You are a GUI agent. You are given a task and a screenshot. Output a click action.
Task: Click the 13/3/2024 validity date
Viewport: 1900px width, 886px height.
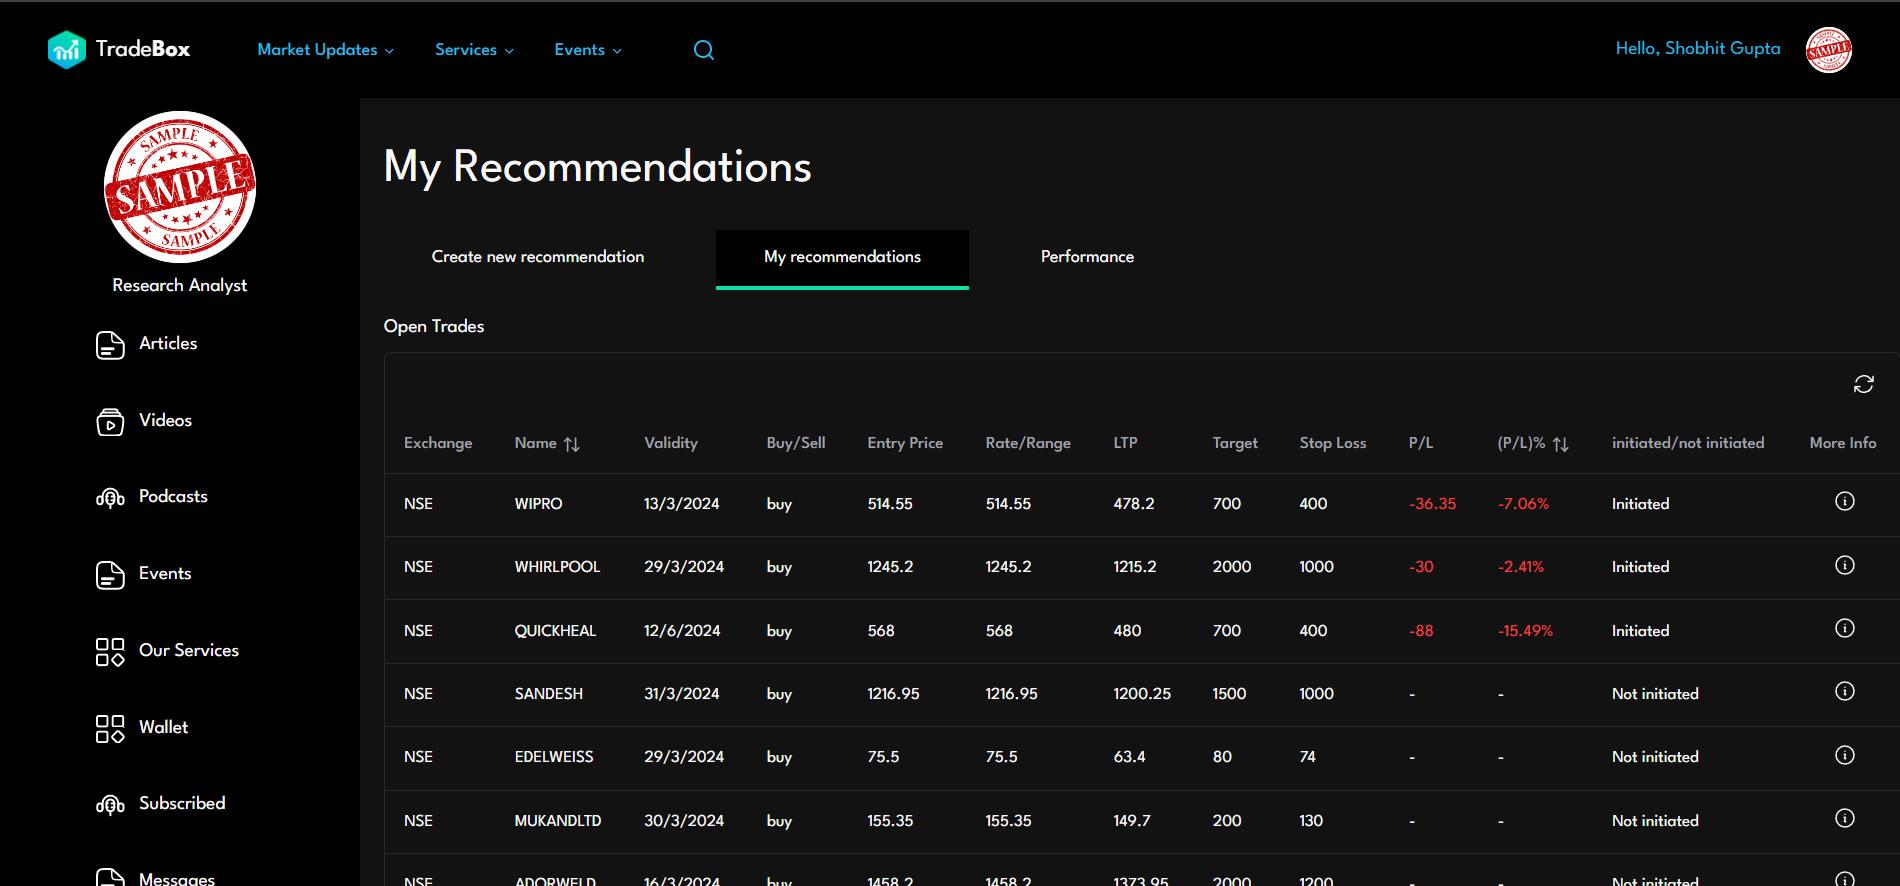click(x=682, y=504)
